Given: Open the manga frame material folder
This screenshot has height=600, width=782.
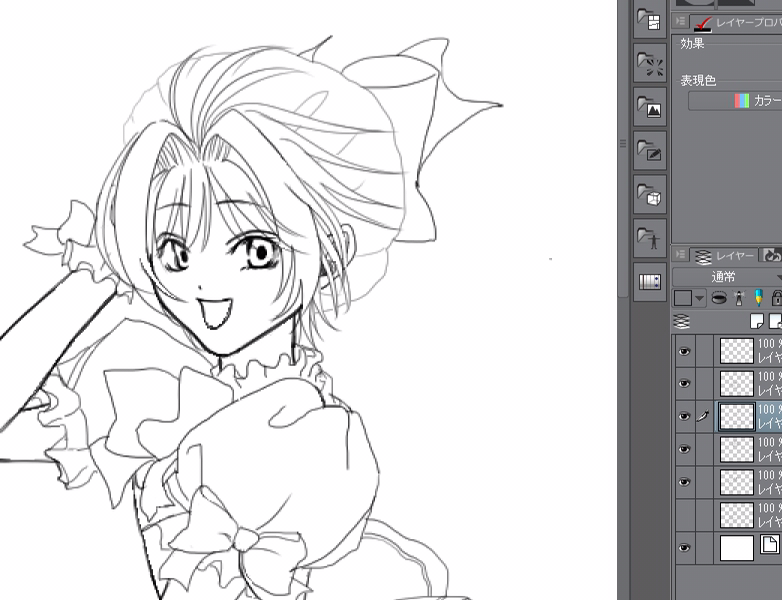Looking at the screenshot, I should point(650,20).
